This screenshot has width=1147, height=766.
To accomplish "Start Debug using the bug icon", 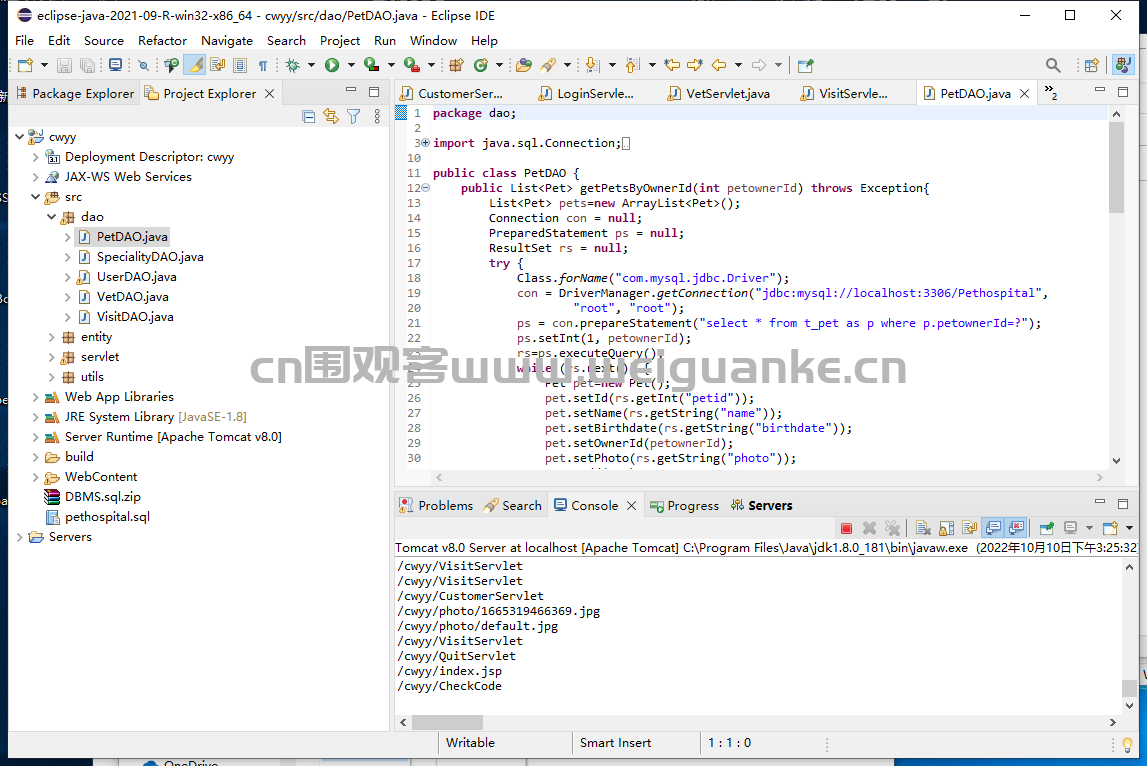I will tap(293, 65).
